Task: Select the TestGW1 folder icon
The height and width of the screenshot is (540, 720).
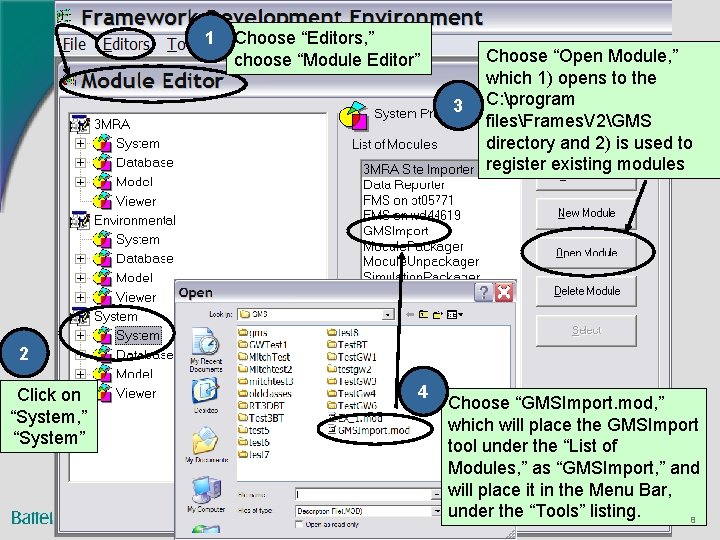Action: [332, 357]
